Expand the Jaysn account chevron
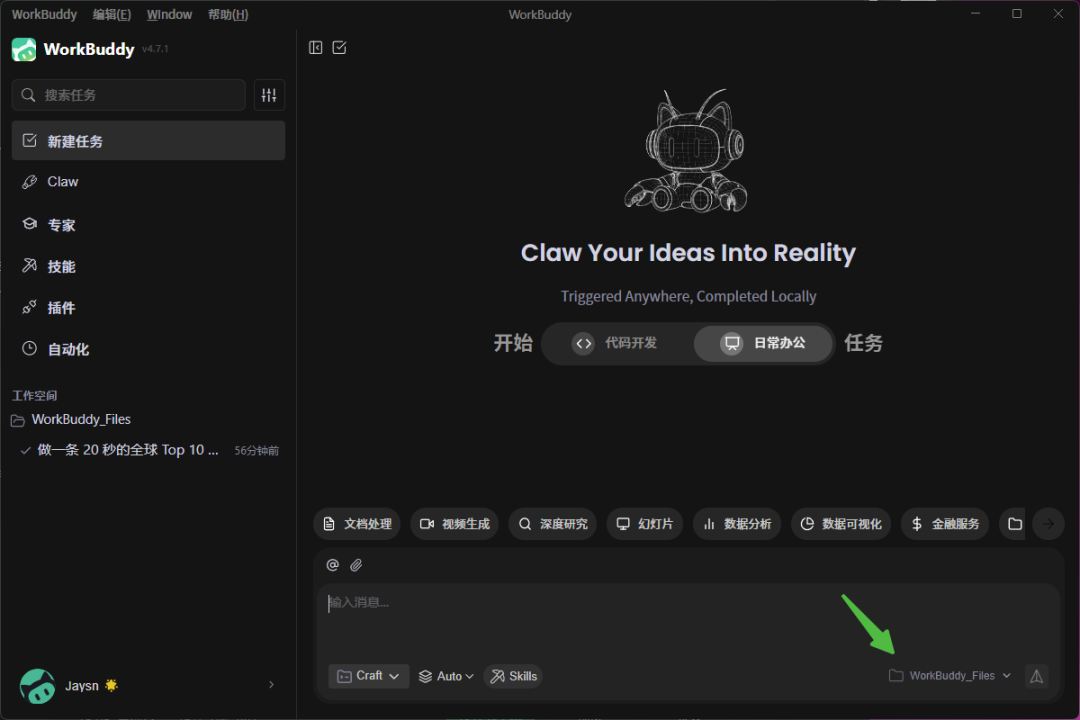The width and height of the screenshot is (1080, 720). 271,685
